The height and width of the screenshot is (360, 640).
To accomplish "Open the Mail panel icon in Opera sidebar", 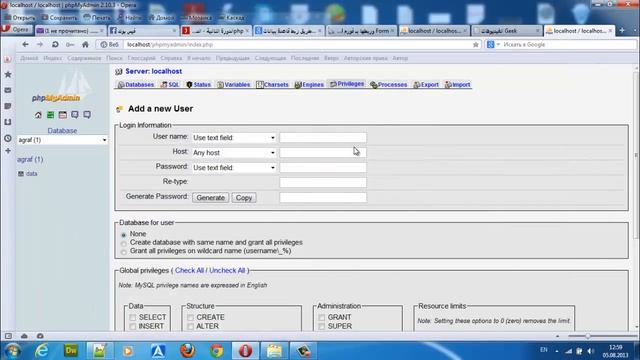I will (x=8, y=90).
